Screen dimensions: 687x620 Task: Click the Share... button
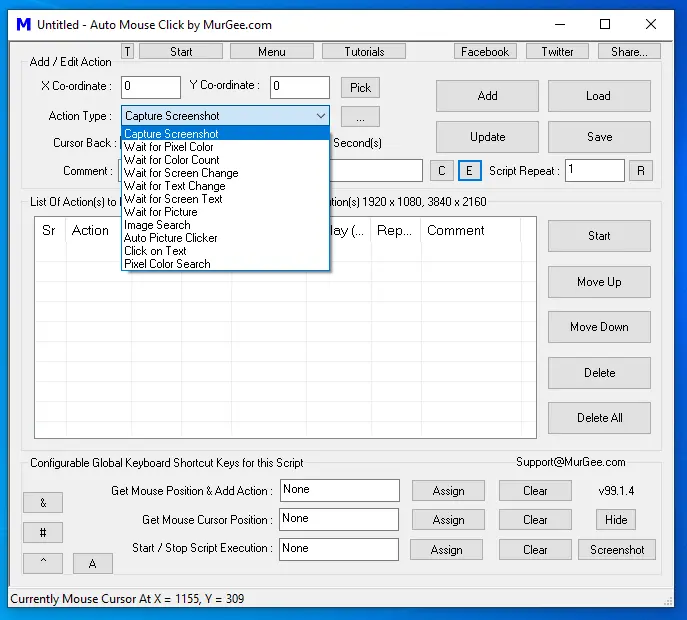629,52
